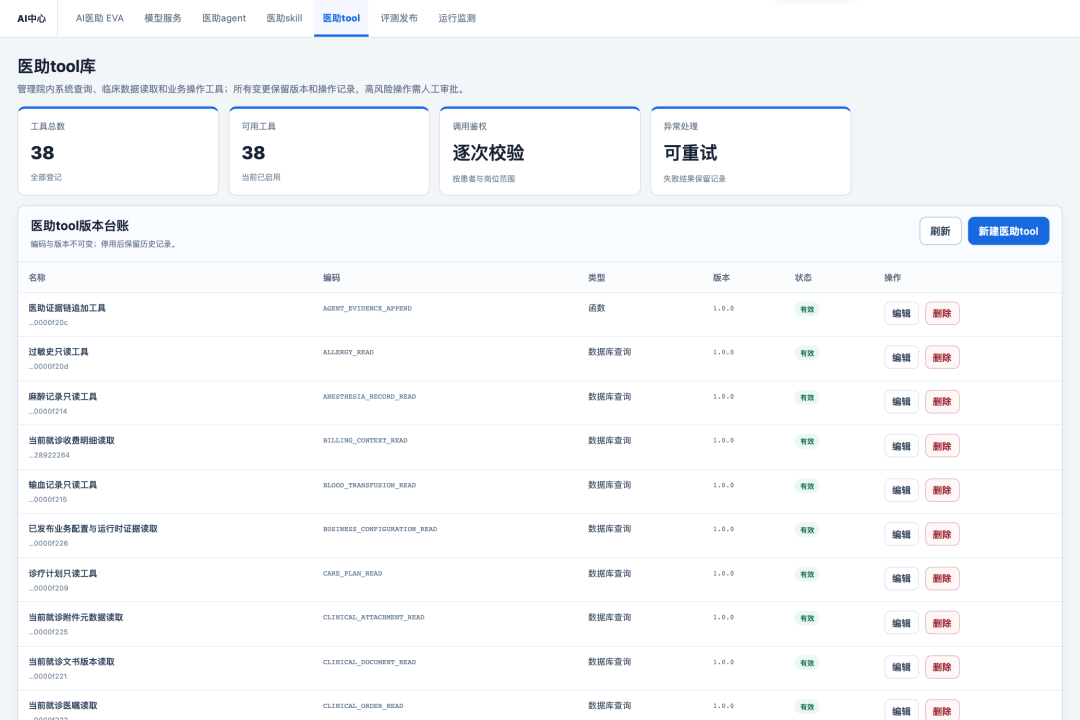This screenshot has width=1080, height=720.
Task: Edit the 当前就诊医嘱读取 row
Action: click(x=901, y=710)
